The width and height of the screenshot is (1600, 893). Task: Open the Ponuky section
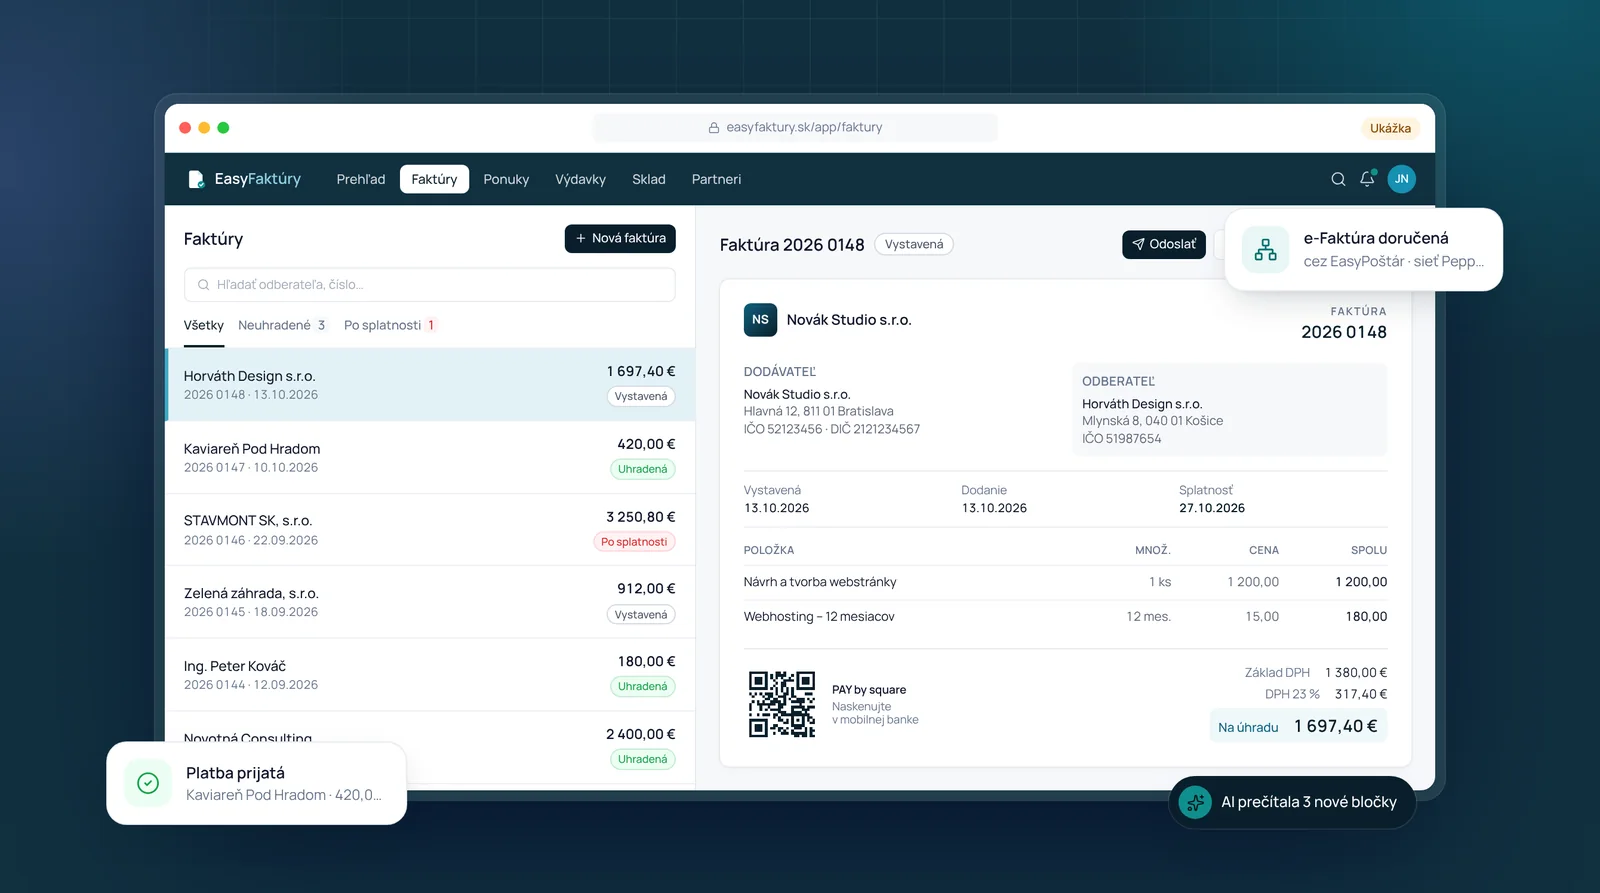(506, 179)
